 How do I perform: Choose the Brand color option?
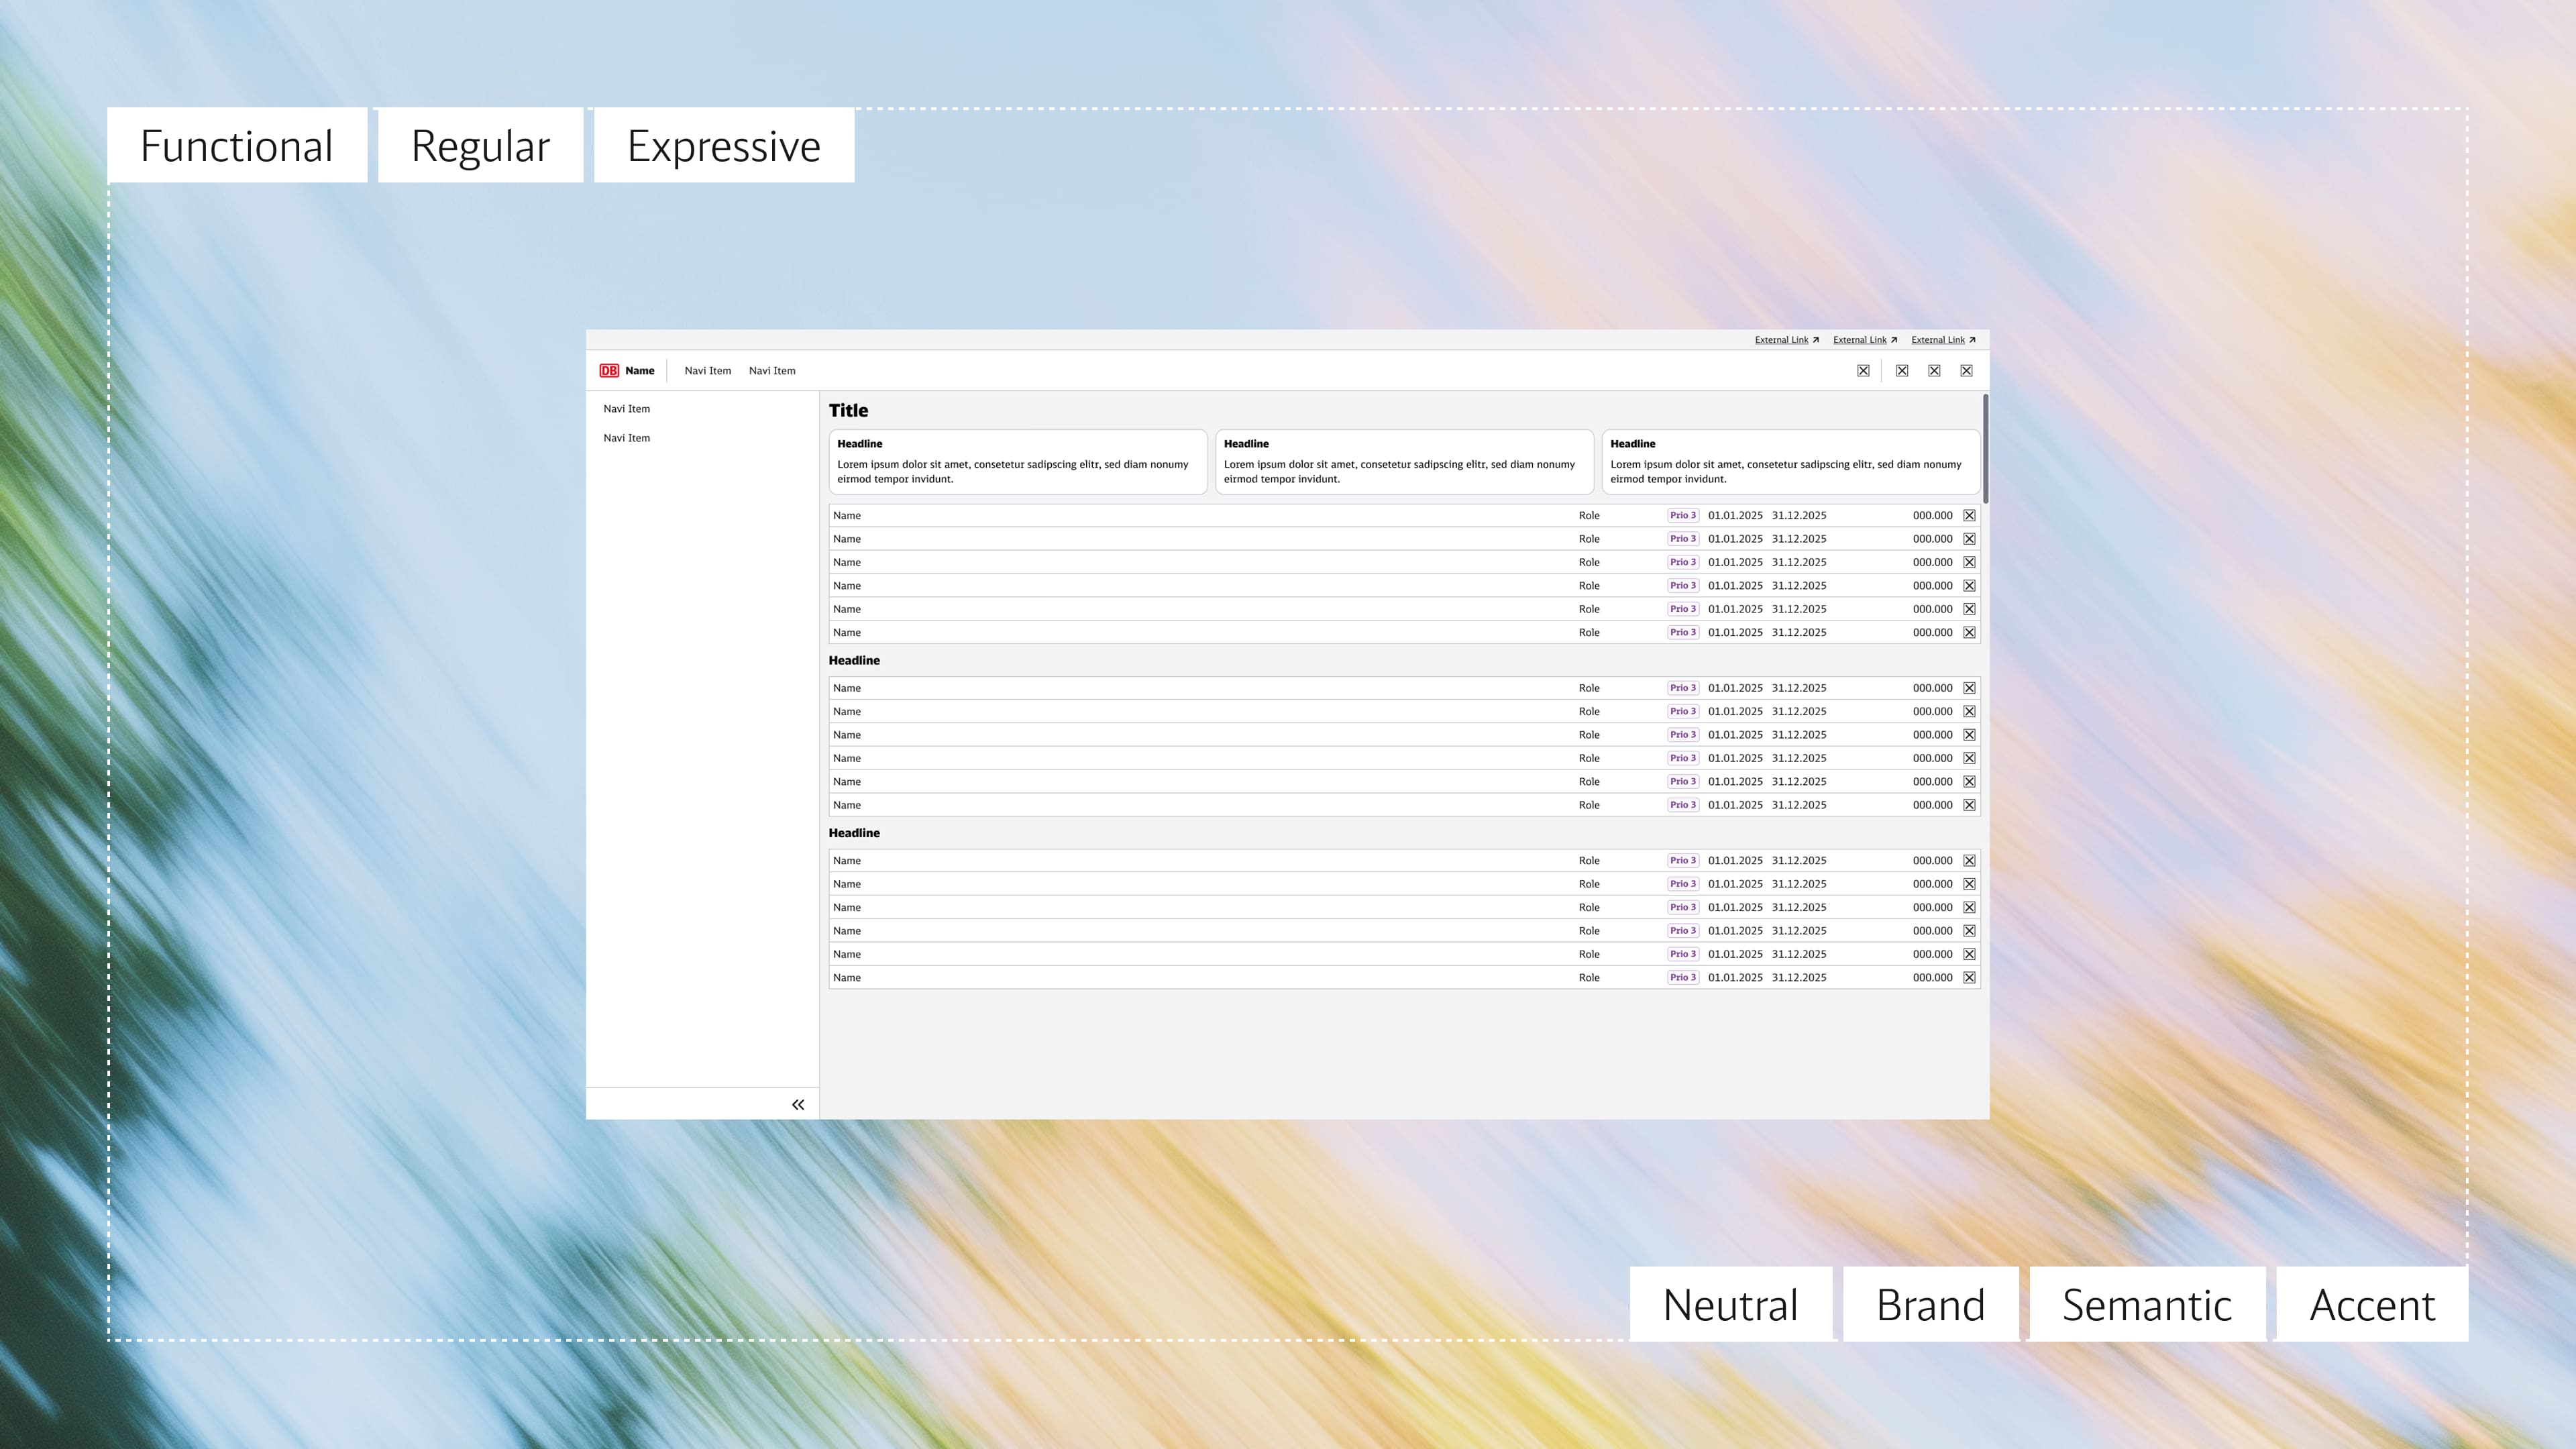coord(1930,1305)
